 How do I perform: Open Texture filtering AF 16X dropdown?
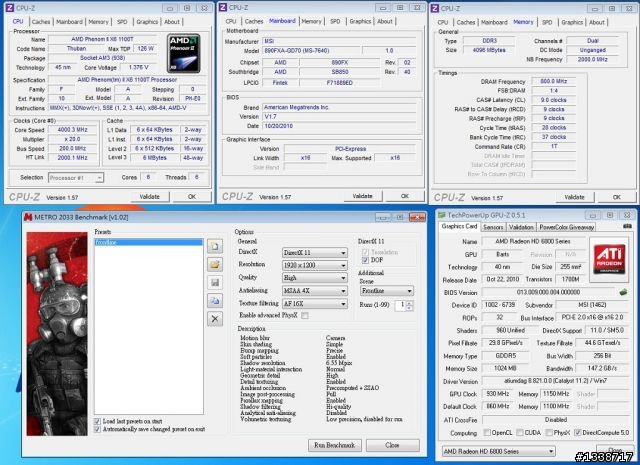tap(315, 304)
